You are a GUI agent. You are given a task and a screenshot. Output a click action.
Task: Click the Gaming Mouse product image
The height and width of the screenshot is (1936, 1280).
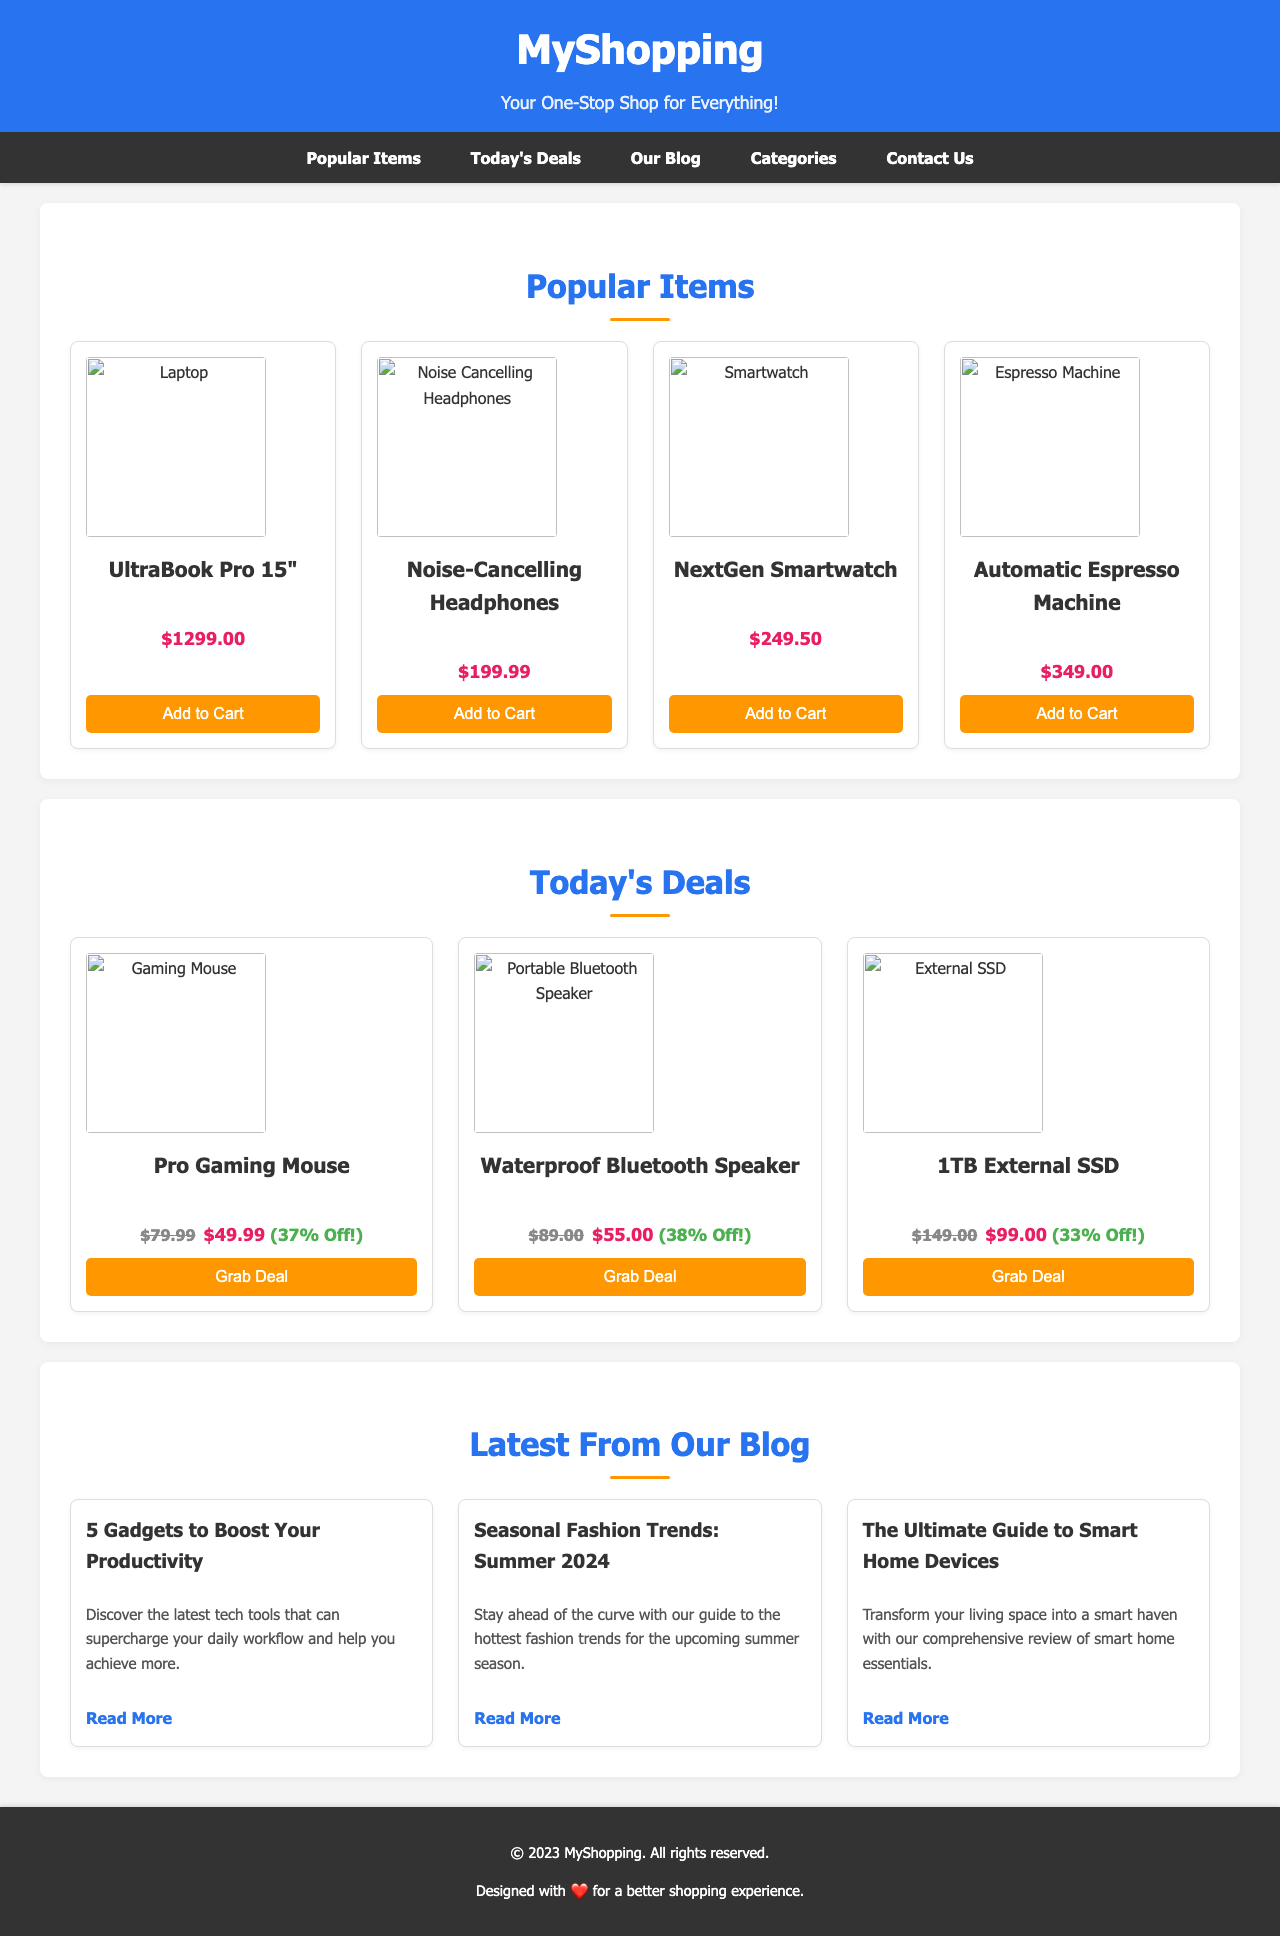point(175,1043)
